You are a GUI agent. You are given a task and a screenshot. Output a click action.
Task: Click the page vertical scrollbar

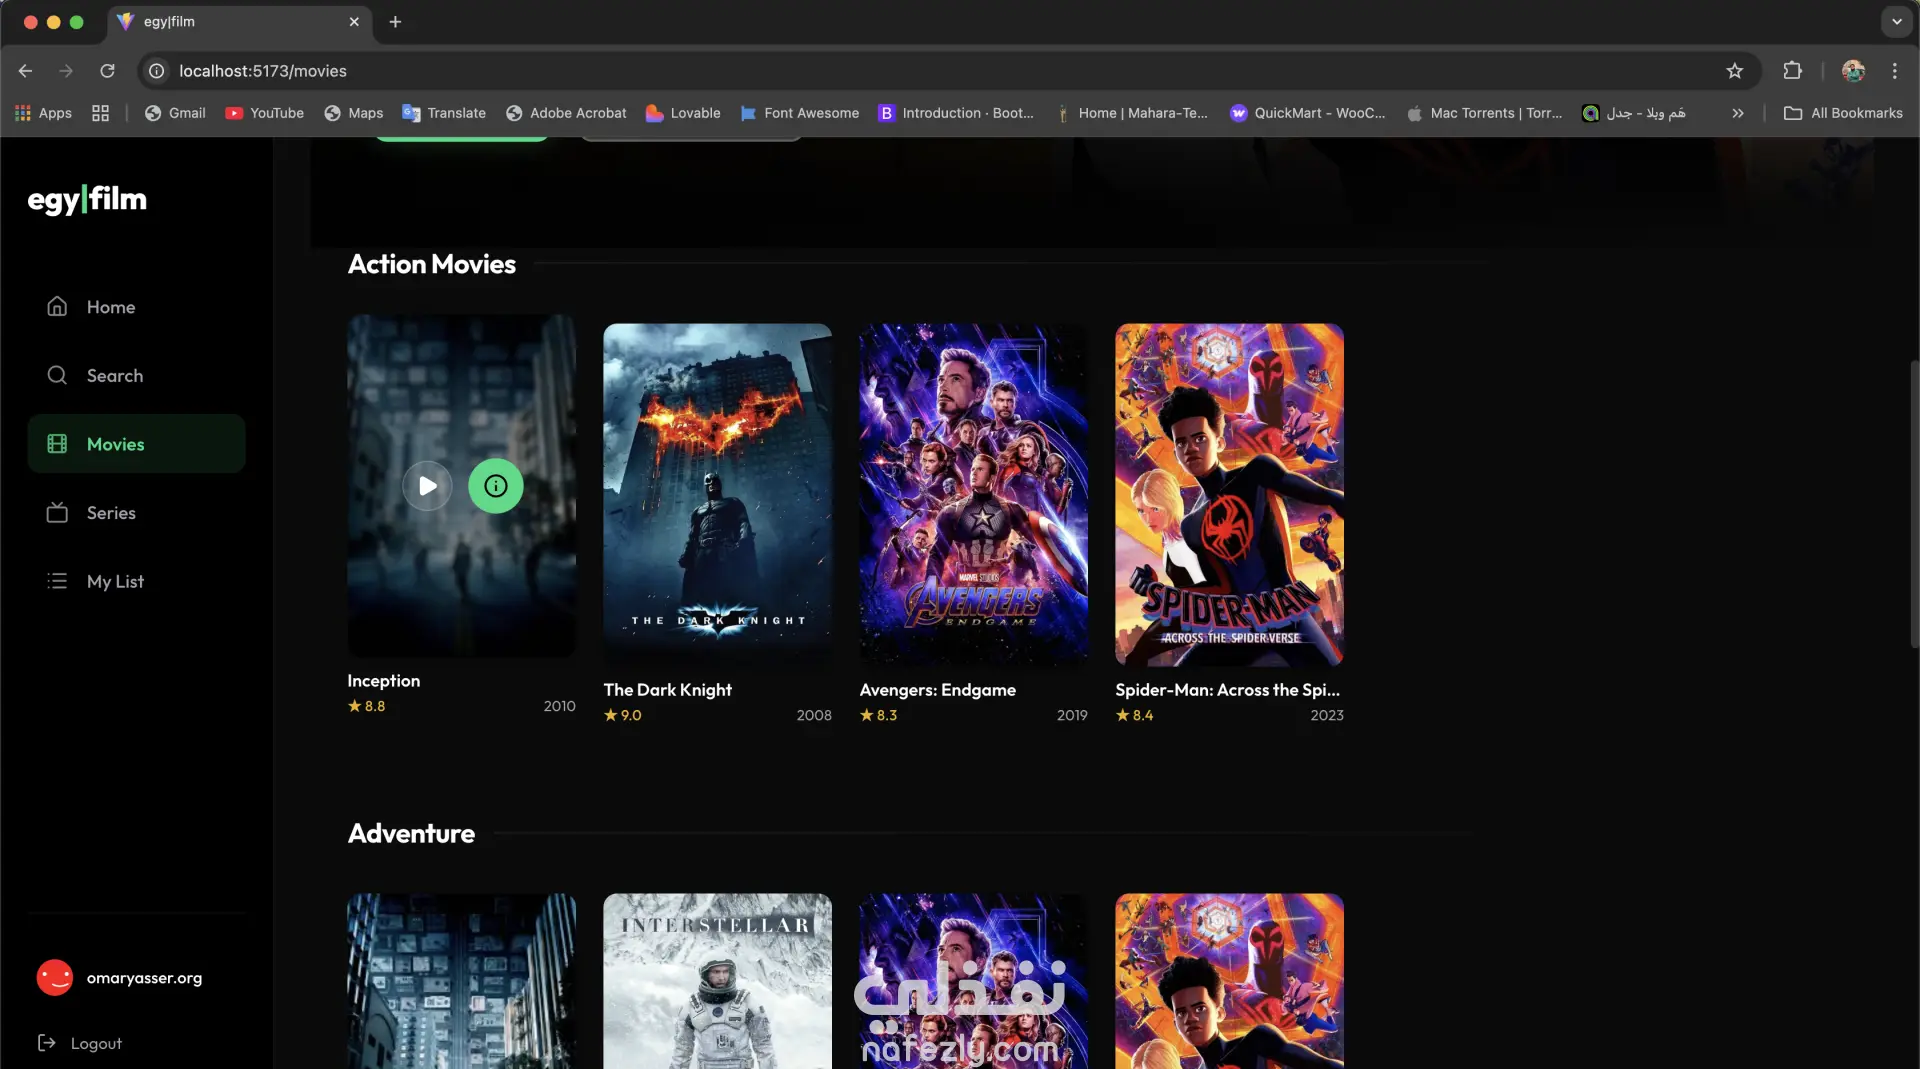click(x=1914, y=505)
